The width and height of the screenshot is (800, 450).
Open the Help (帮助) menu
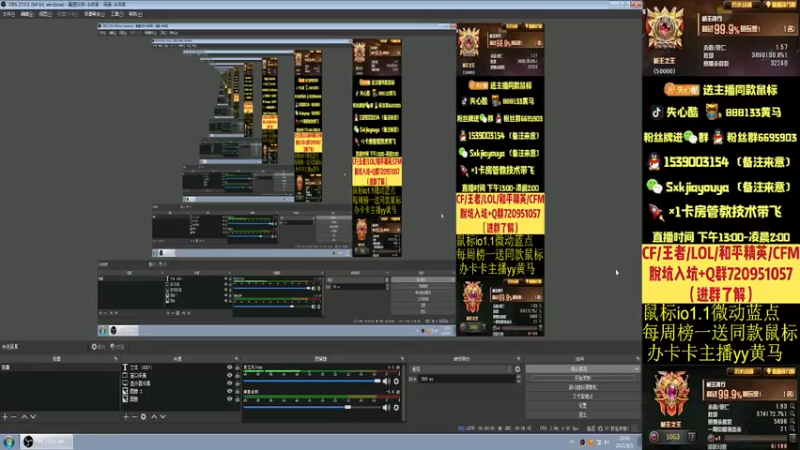pos(135,14)
